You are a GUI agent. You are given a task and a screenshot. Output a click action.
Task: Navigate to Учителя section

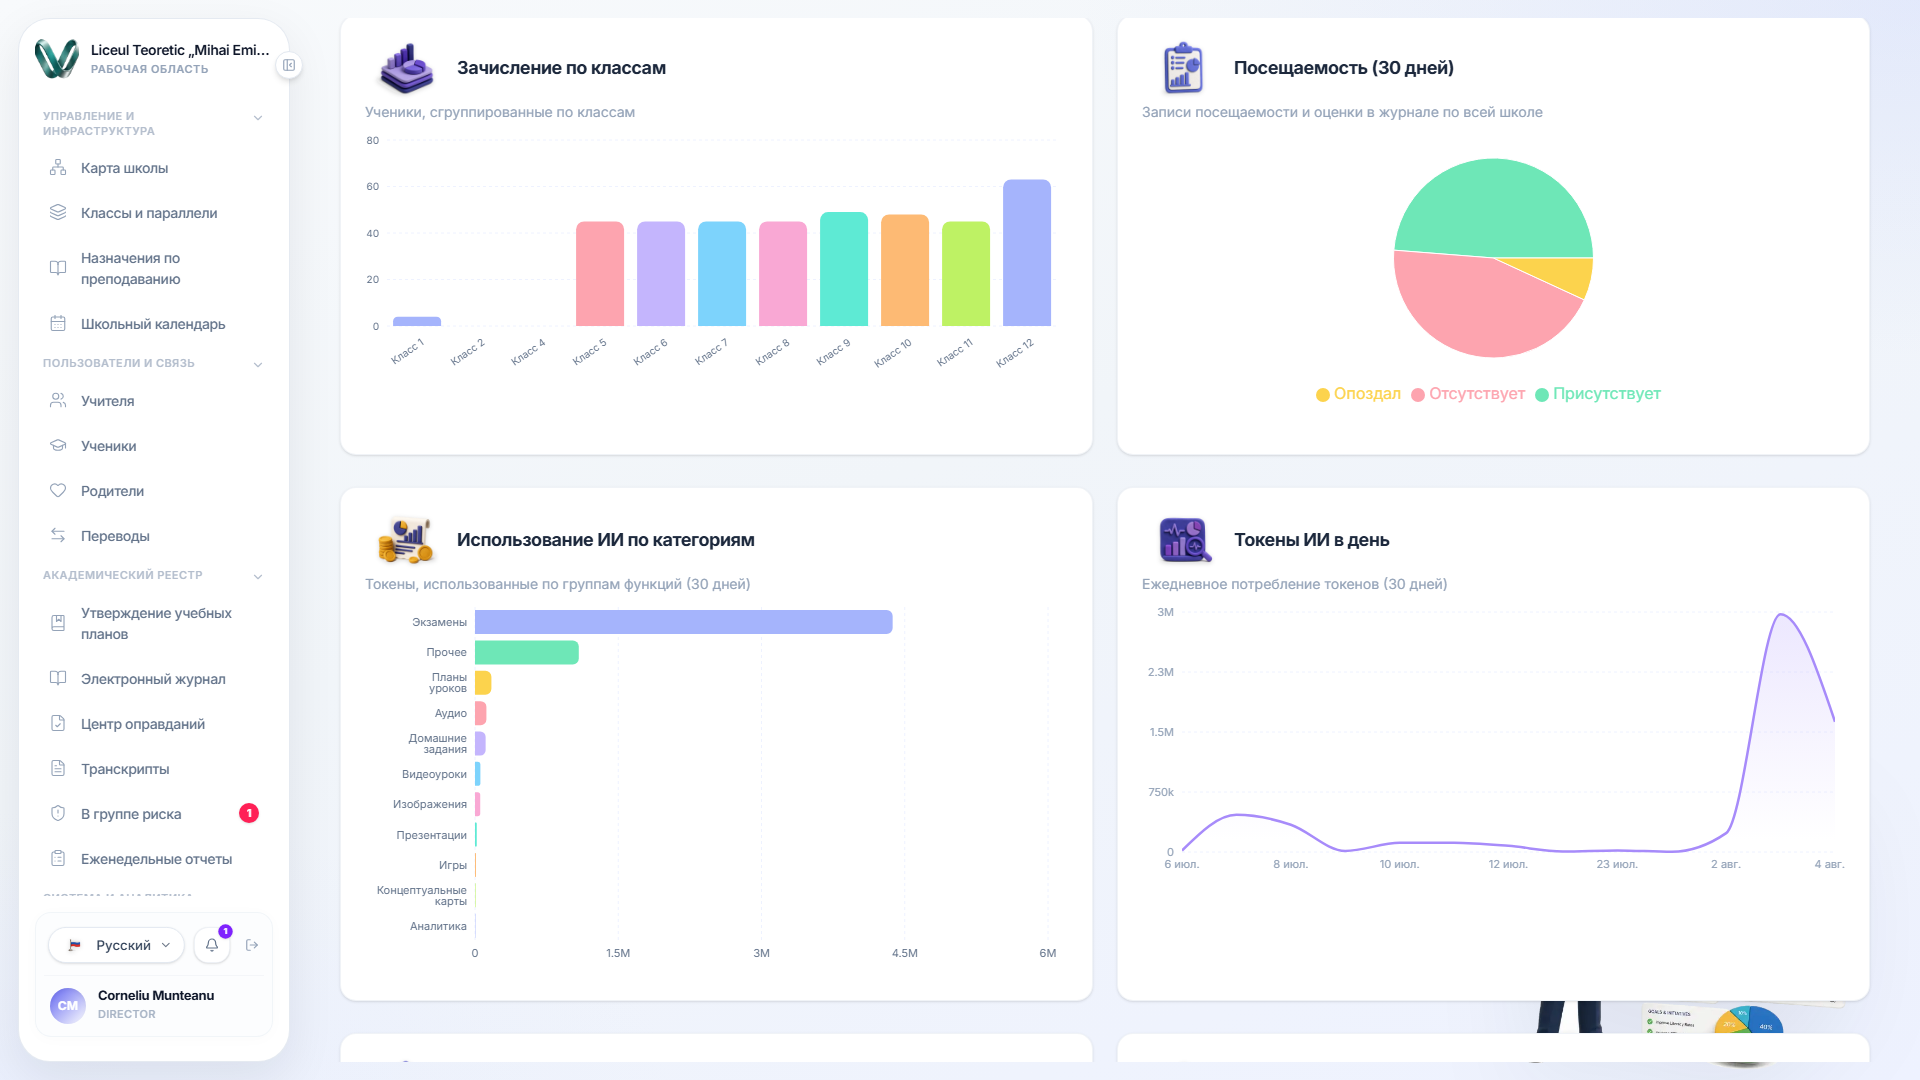click(154, 401)
